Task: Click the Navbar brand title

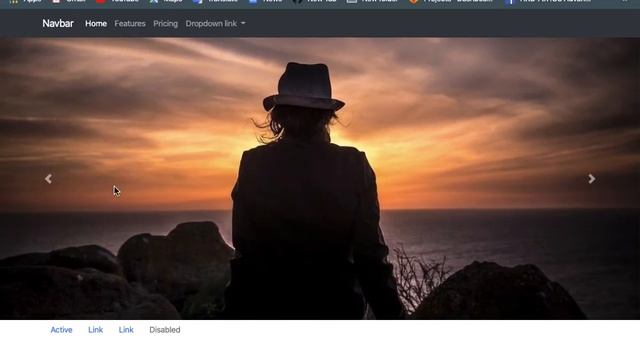Action: point(58,24)
